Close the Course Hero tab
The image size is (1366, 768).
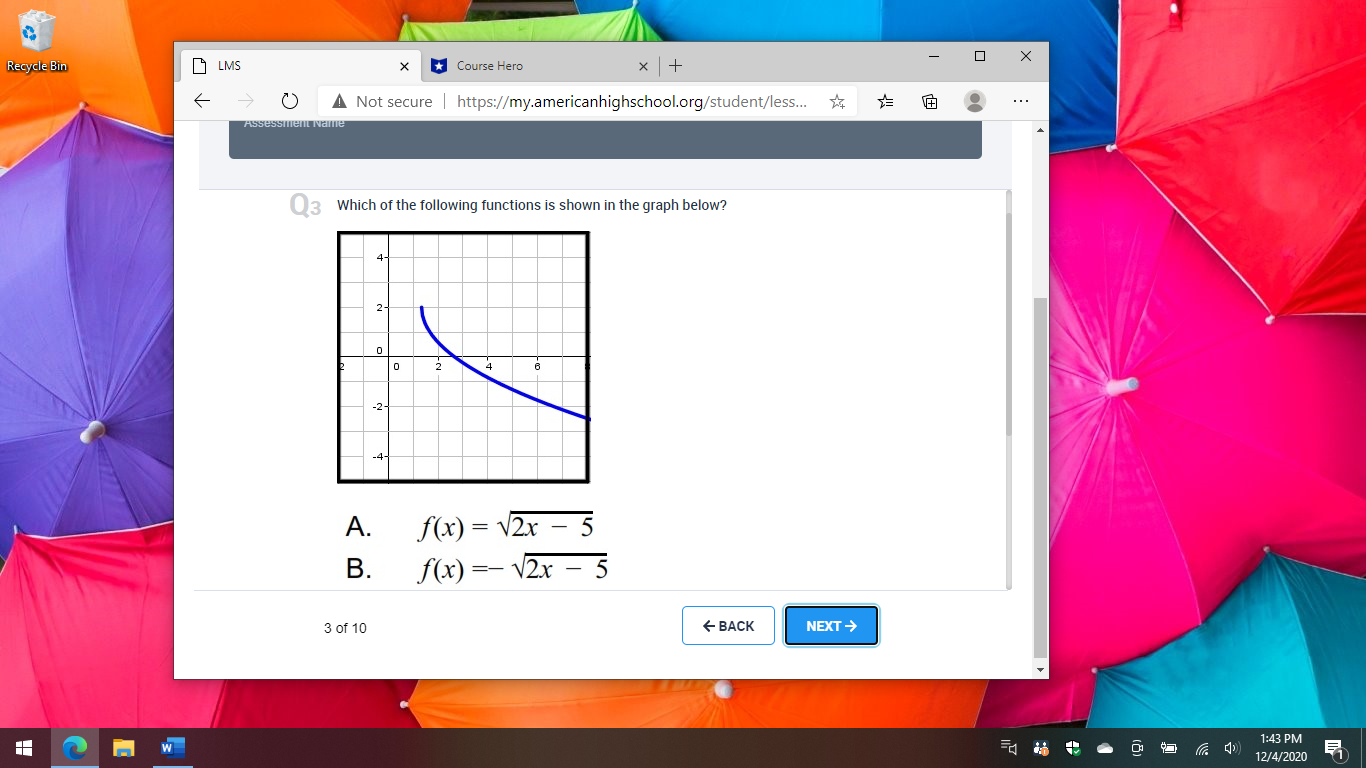coord(643,66)
